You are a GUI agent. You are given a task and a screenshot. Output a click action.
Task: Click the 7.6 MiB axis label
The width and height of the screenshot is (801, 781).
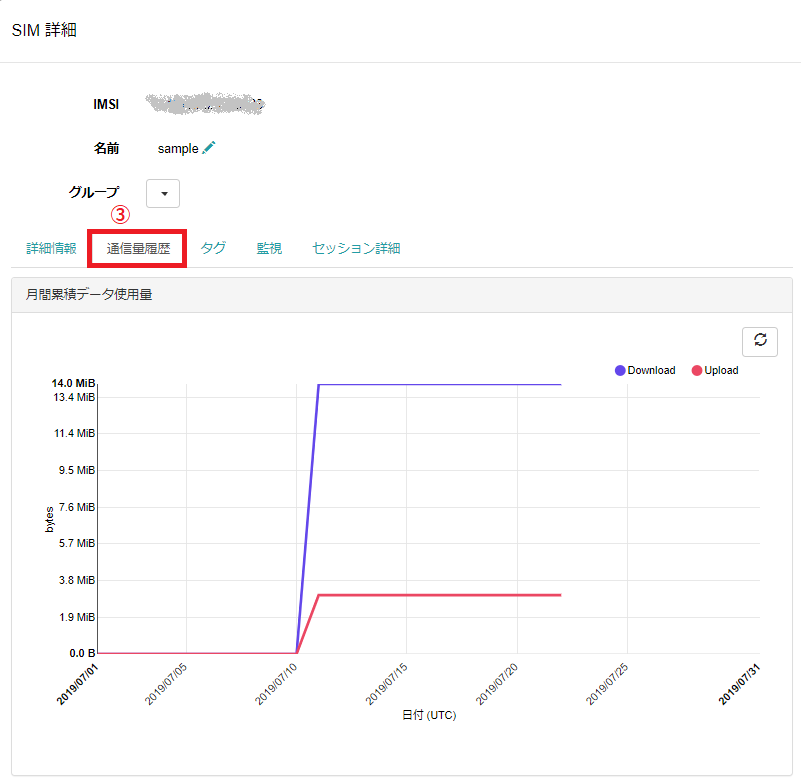pos(77,507)
